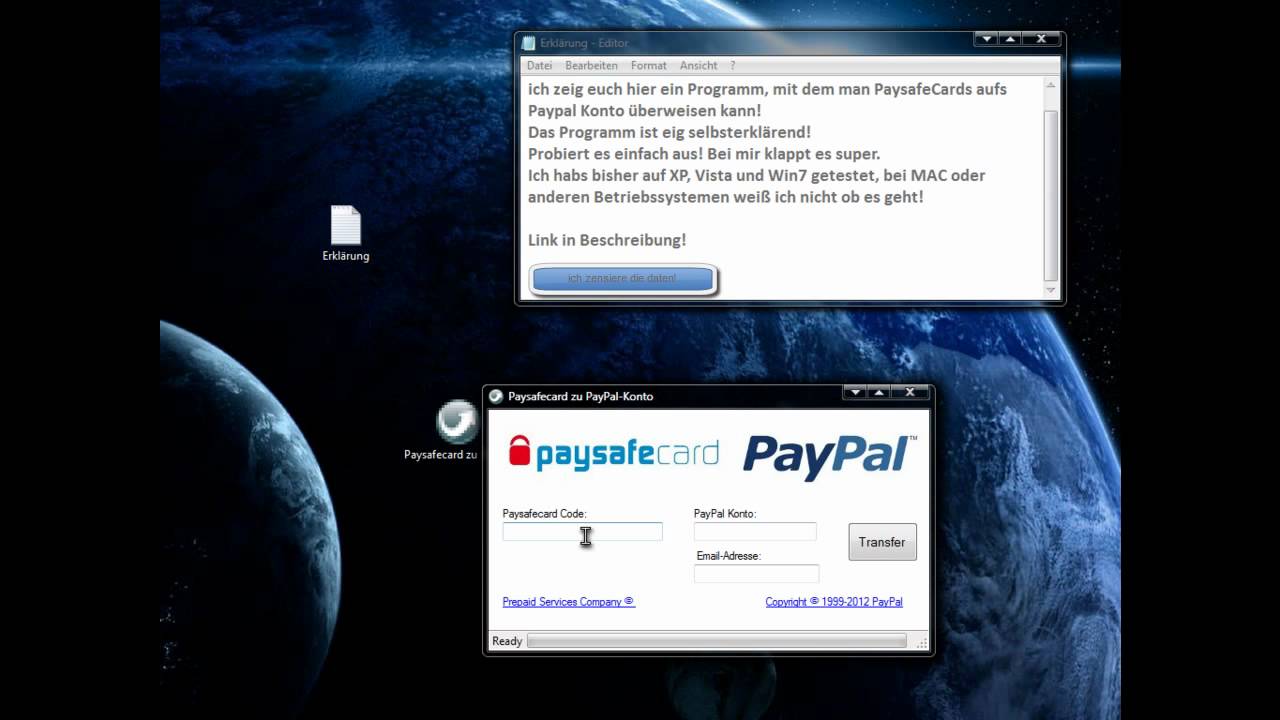Click the progress bar in status bar
1280x720 pixels.
pos(717,641)
